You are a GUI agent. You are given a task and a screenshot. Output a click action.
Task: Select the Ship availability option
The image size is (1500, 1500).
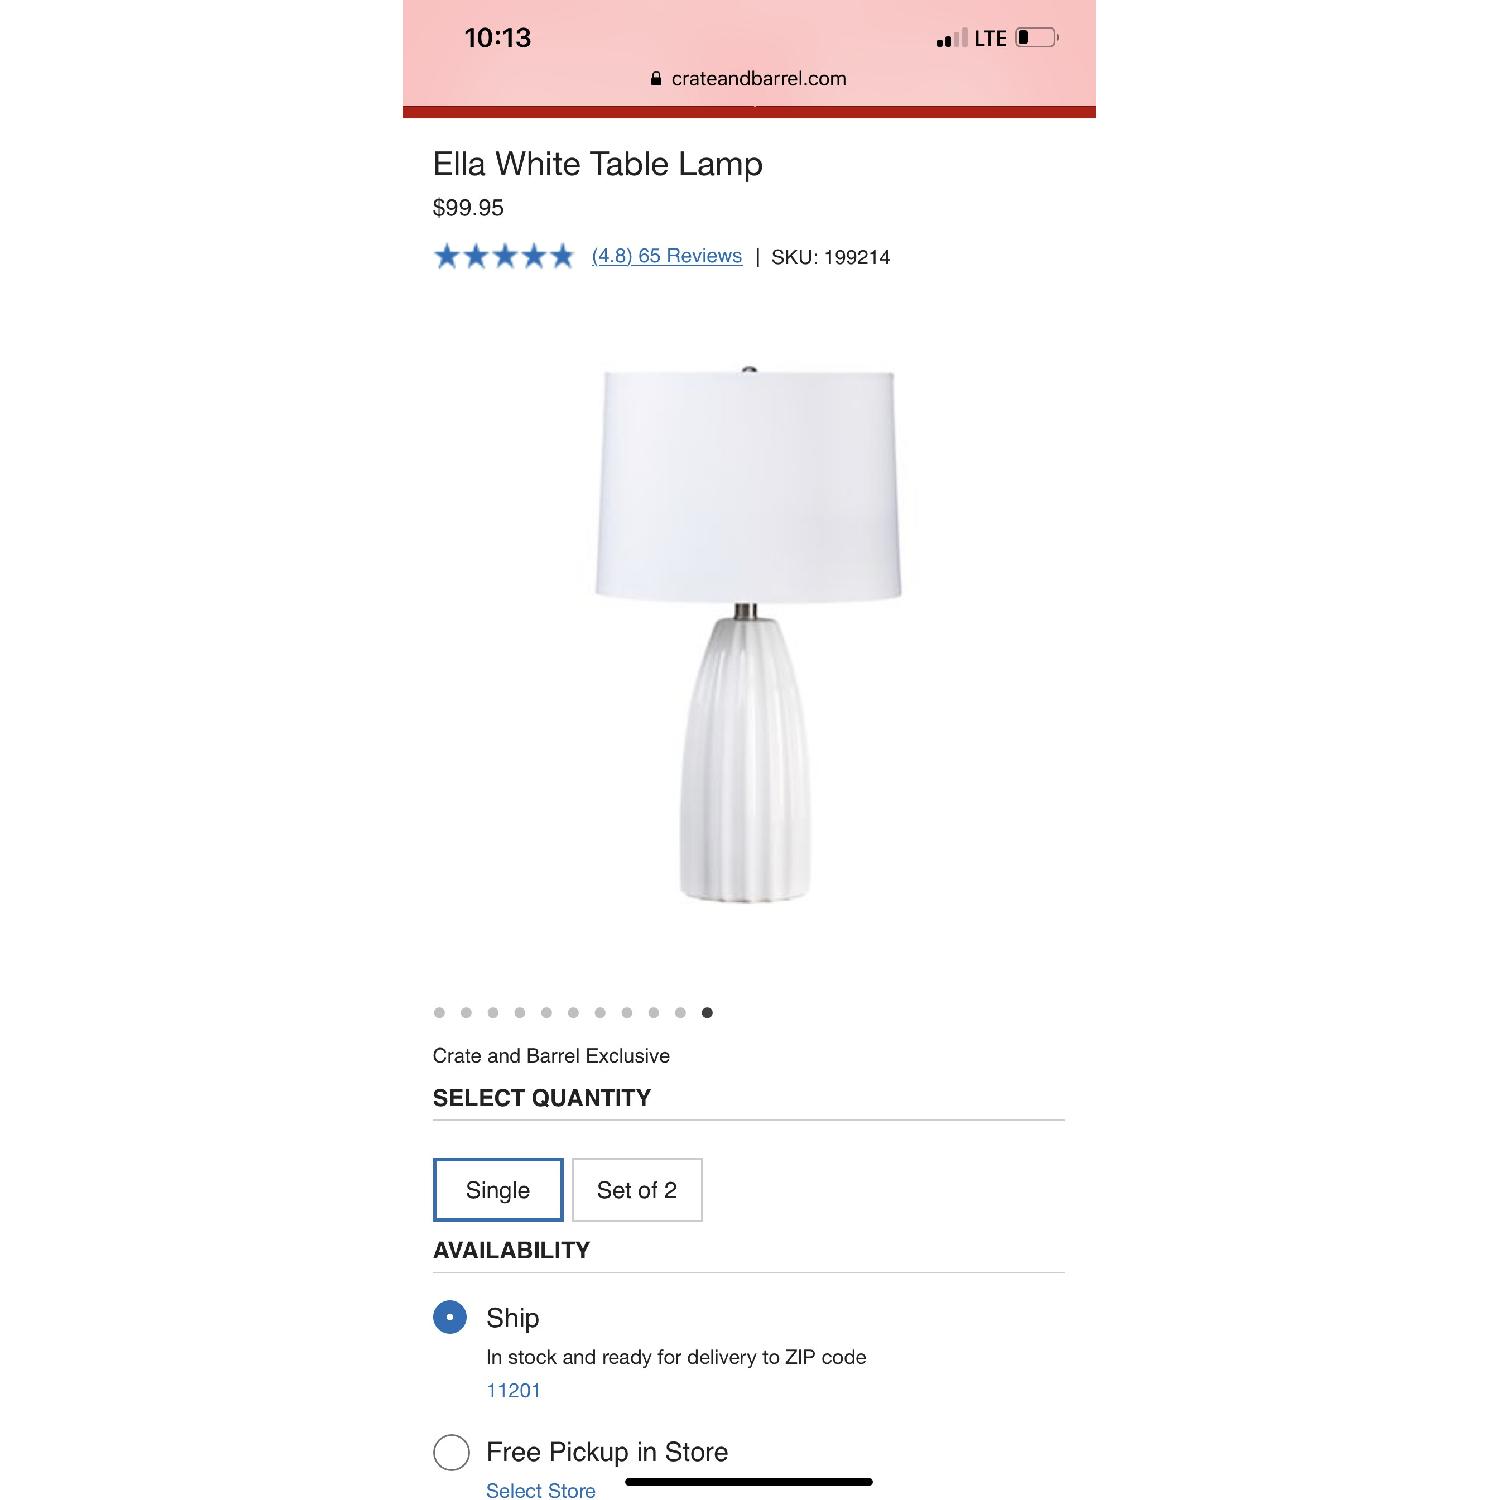451,1317
